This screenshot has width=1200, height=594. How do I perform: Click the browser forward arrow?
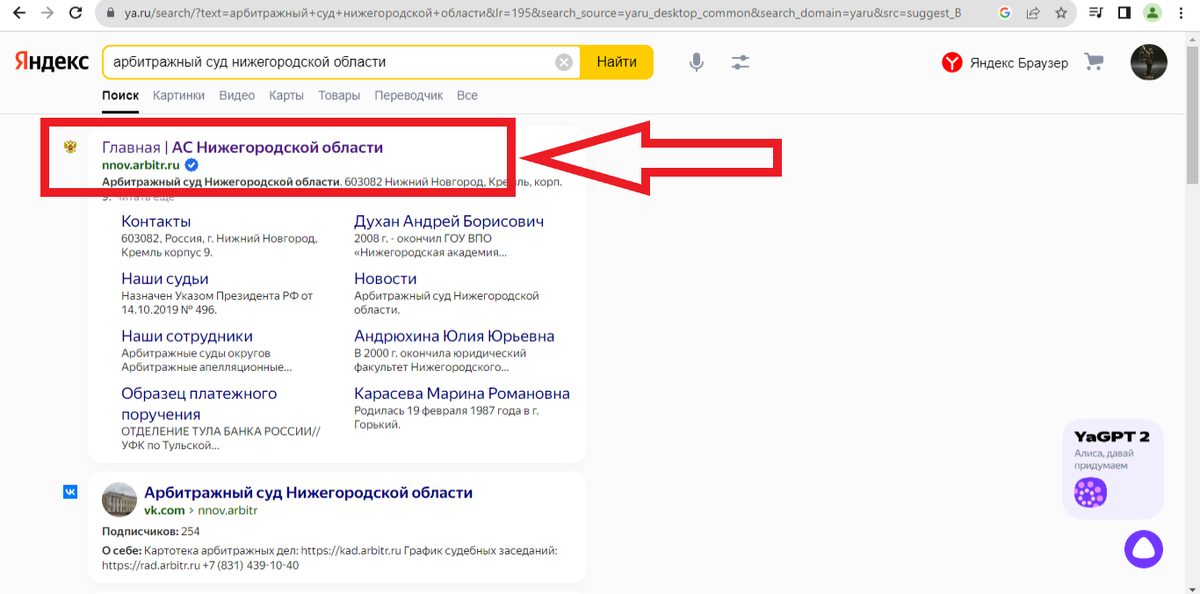(x=47, y=14)
